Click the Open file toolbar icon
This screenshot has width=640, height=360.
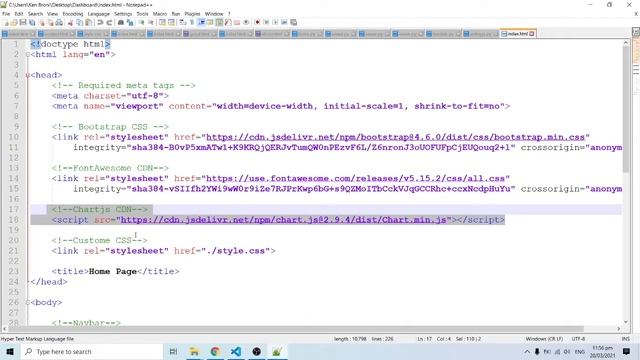pos(14,22)
